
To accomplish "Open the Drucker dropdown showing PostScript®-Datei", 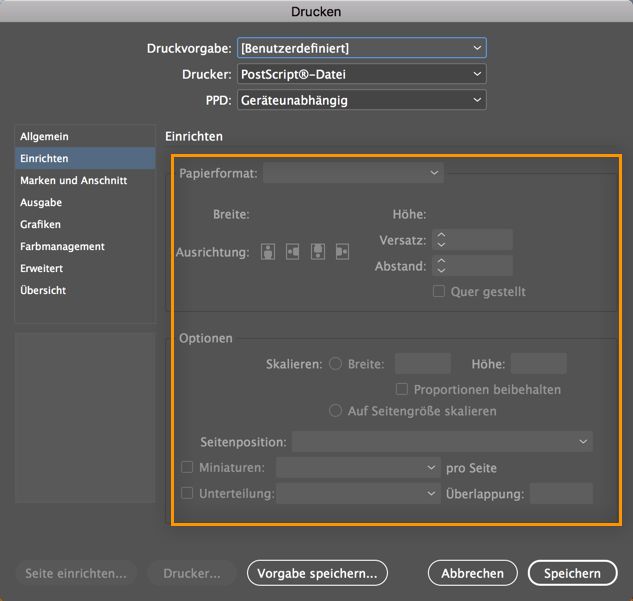I will [x=361, y=74].
